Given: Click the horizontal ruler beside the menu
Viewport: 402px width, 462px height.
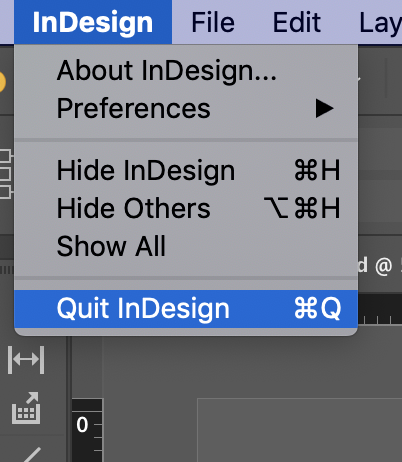Looking at the screenshot, I should (380, 309).
